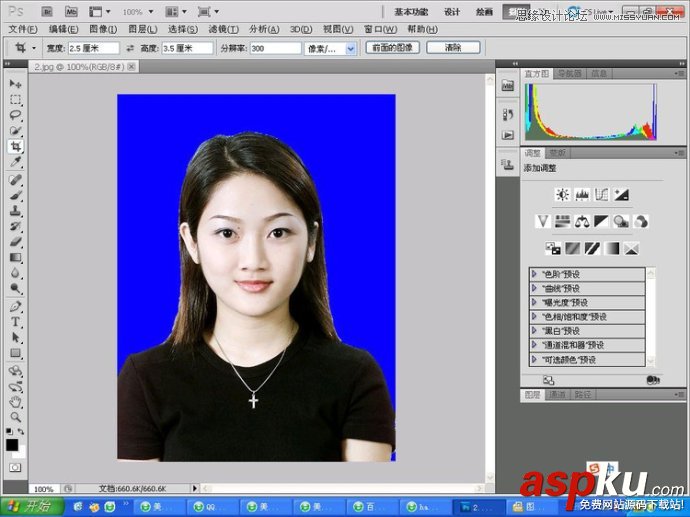Click the 前面的图像 button
690x517 pixels.
(393, 48)
